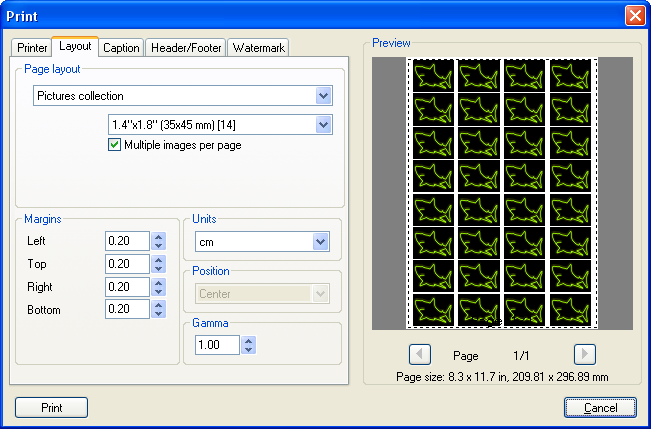651x429 pixels.
Task: Switch to the Printer tab
Action: pos(32,48)
